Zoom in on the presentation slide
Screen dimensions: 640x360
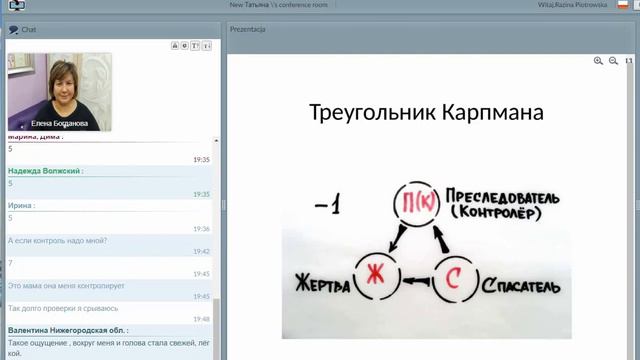point(598,61)
